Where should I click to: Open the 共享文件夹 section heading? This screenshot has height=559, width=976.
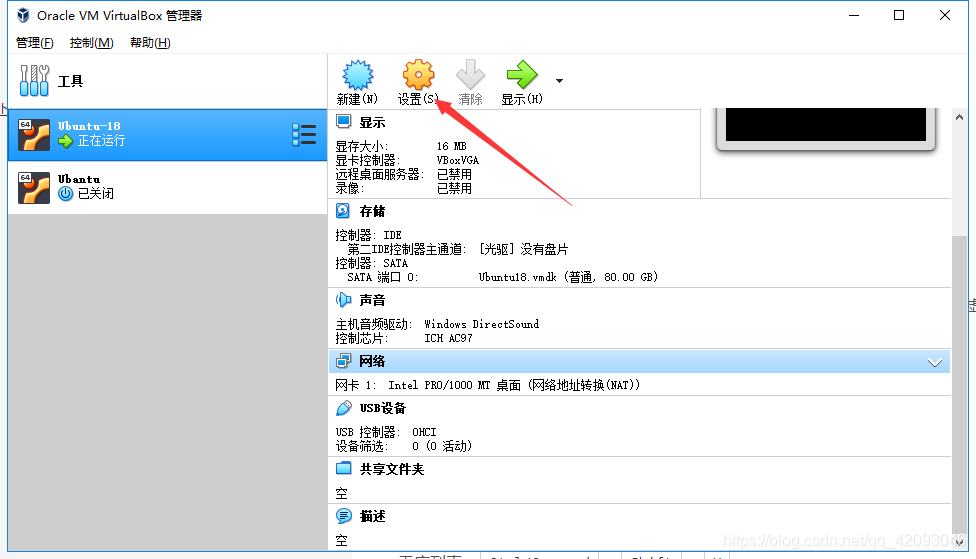(x=392, y=469)
